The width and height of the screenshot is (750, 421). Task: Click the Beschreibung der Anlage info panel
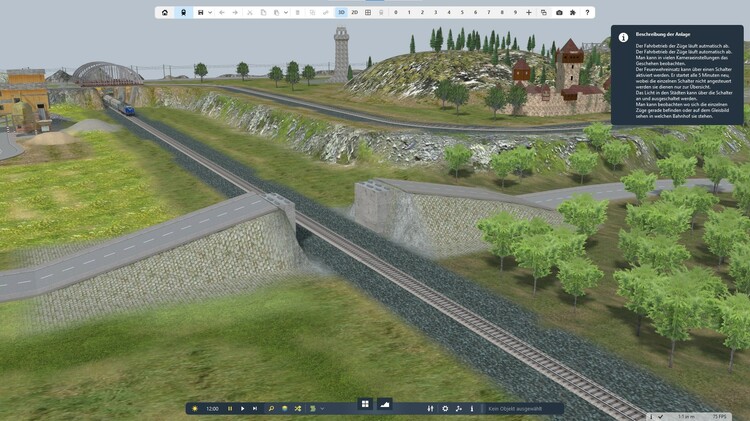(680, 75)
